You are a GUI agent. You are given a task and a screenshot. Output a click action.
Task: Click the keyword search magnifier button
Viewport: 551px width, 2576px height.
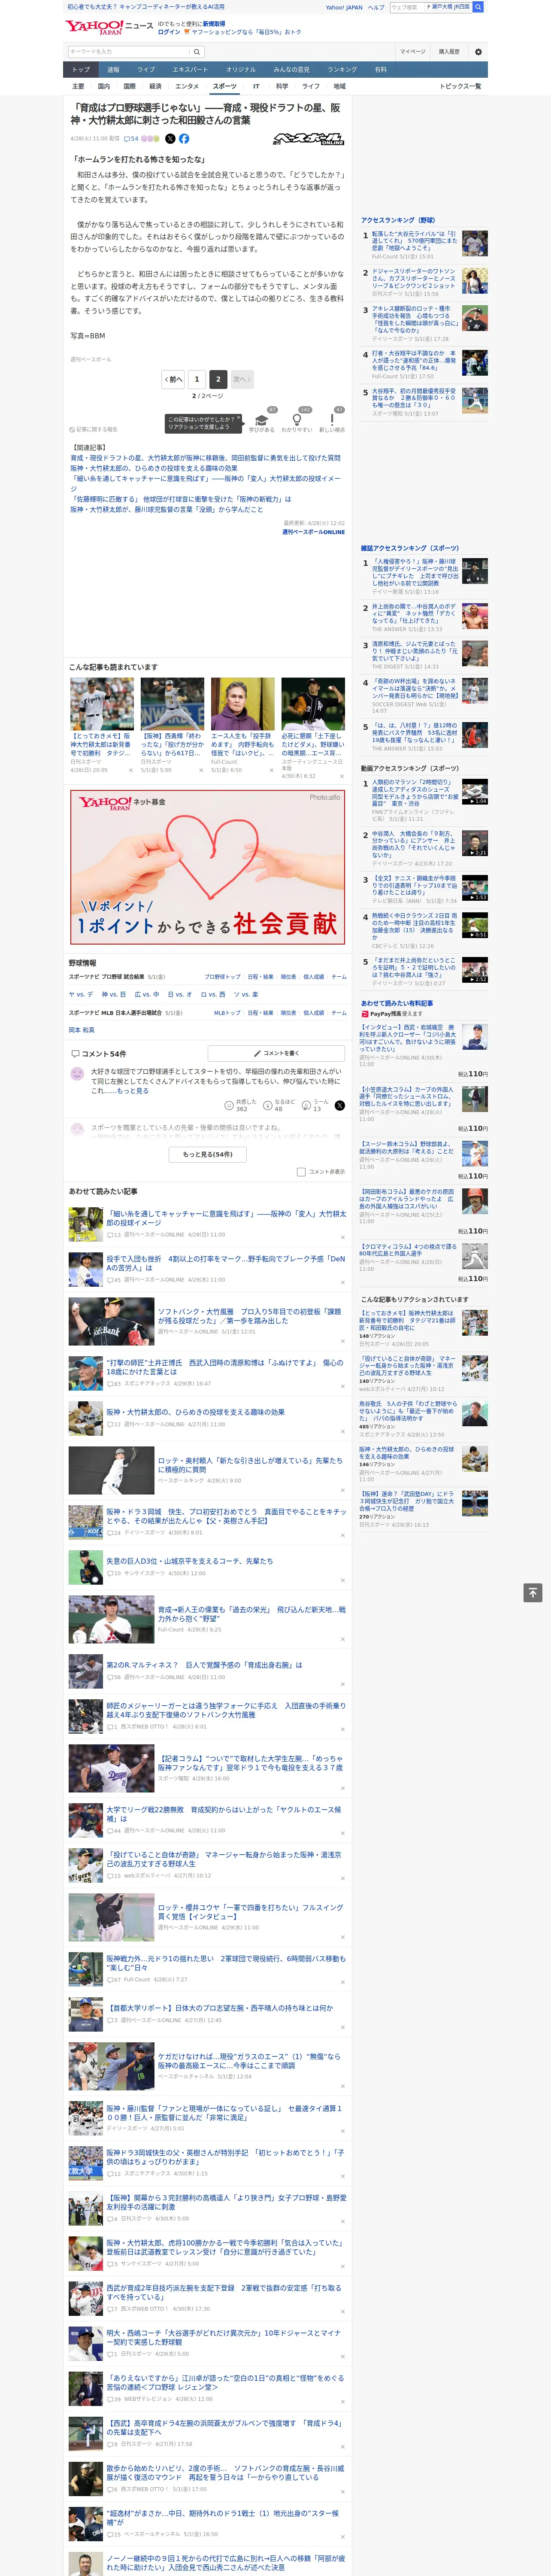197,52
